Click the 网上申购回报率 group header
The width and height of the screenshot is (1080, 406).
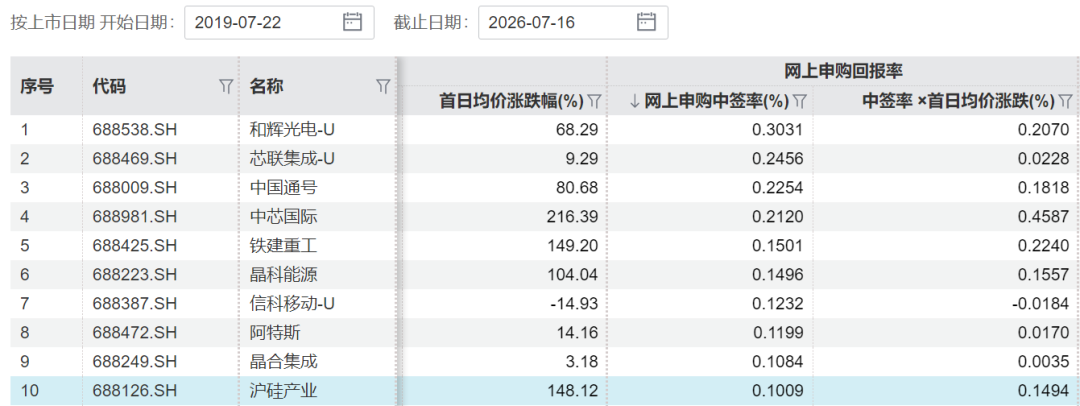click(x=844, y=70)
